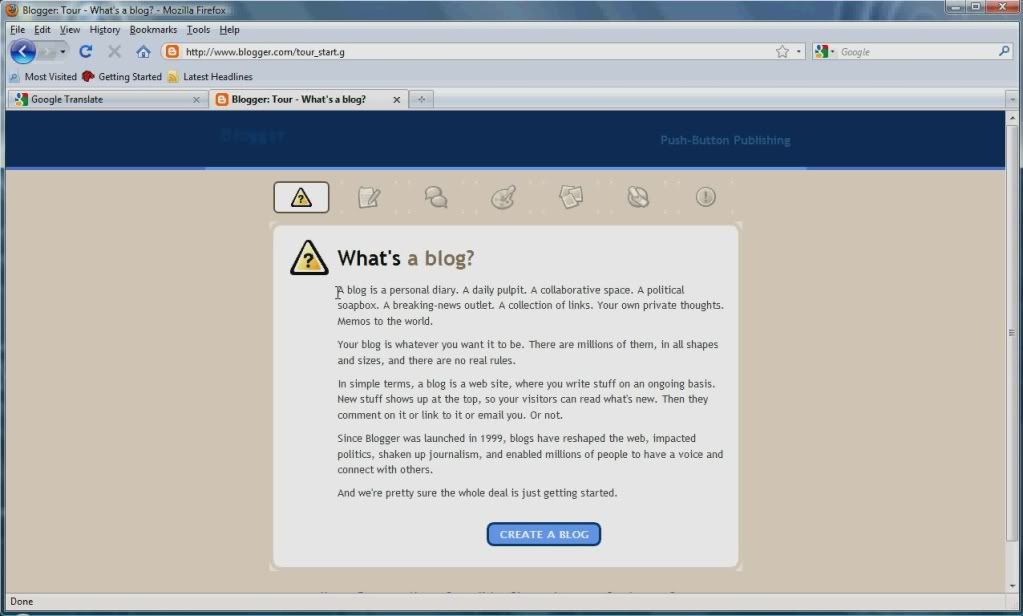The height and width of the screenshot is (616, 1023).
Task: Open the Latest Headlines feed bookmark
Action: (210, 76)
